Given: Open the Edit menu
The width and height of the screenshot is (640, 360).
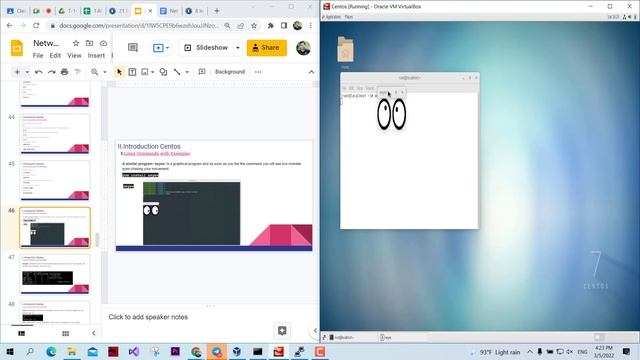Looking at the screenshot, I should tap(55, 56).
